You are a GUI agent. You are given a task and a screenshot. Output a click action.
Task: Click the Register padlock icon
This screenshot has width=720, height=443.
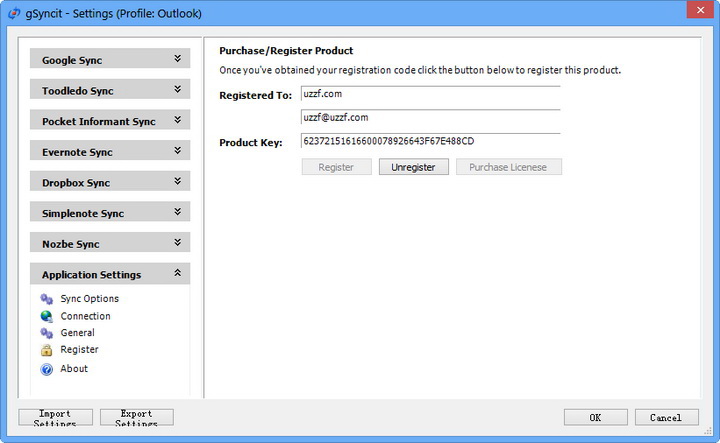[x=46, y=350]
